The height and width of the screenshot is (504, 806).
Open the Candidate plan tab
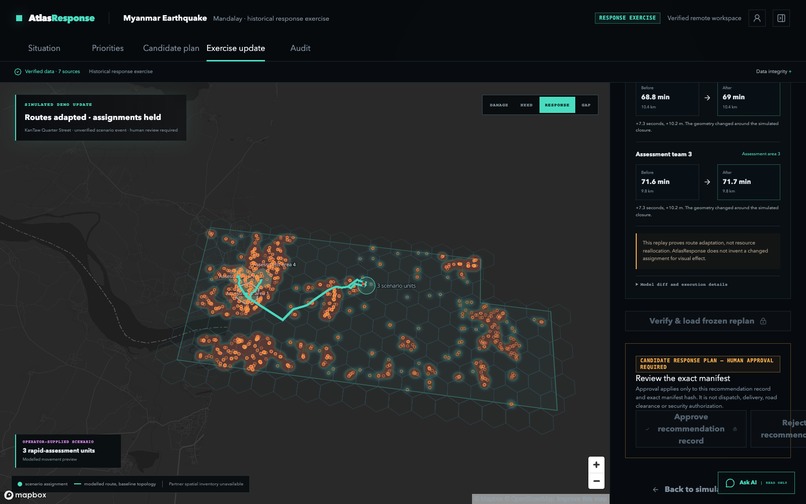171,48
